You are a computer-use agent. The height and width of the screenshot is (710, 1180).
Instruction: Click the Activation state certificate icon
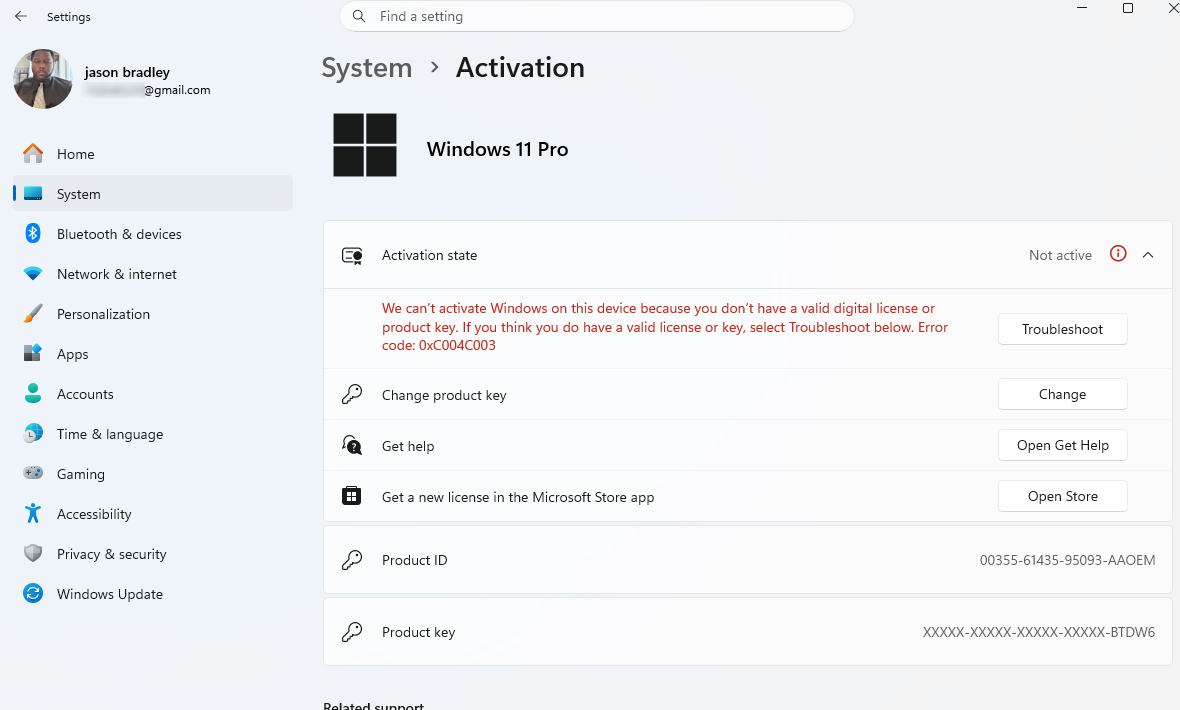tap(352, 255)
